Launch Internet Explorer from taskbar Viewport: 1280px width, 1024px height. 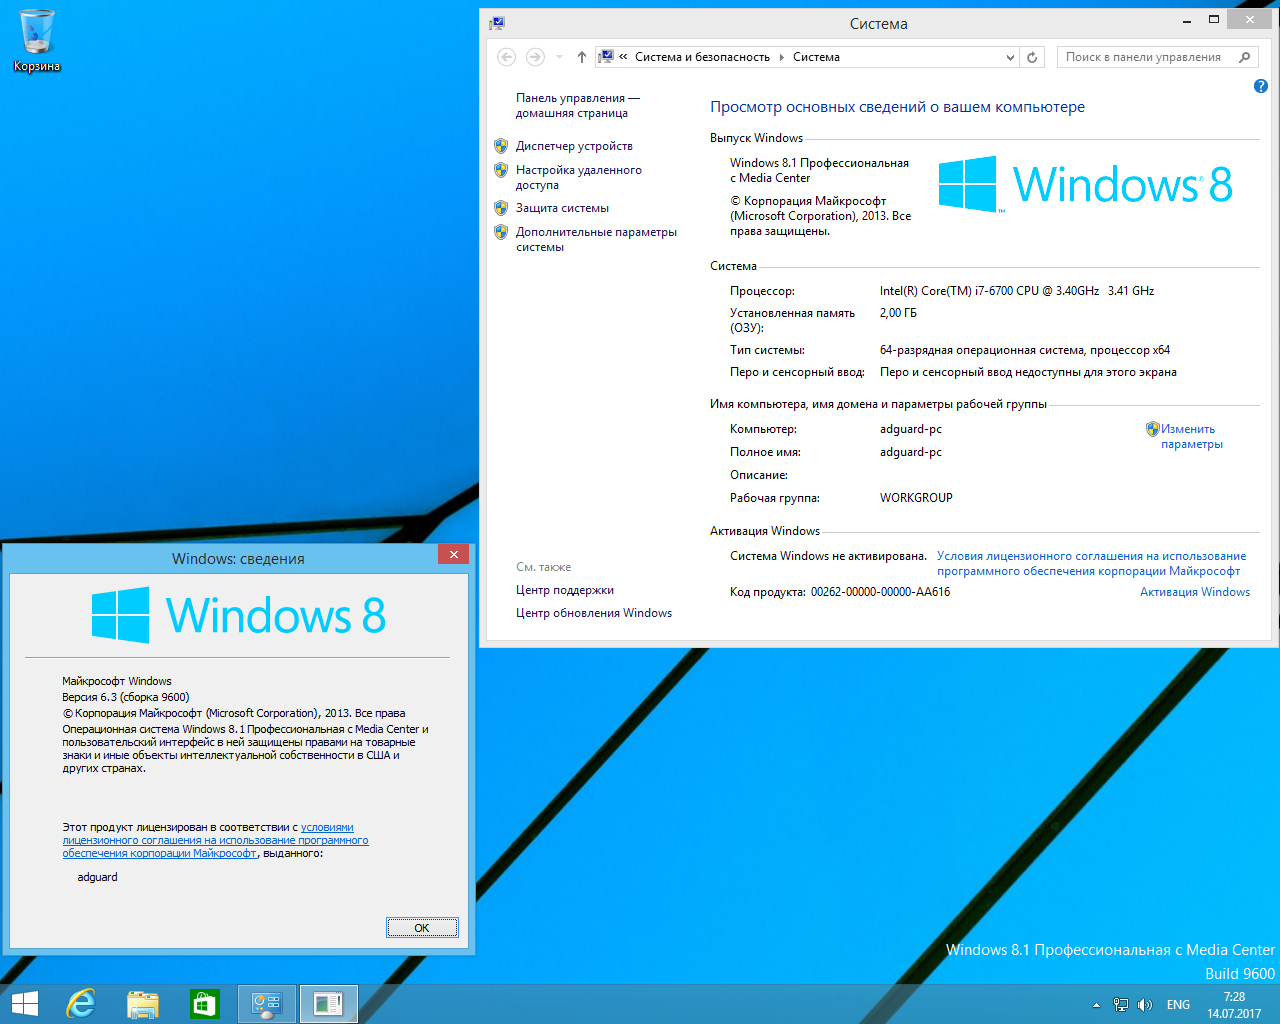coord(81,1004)
